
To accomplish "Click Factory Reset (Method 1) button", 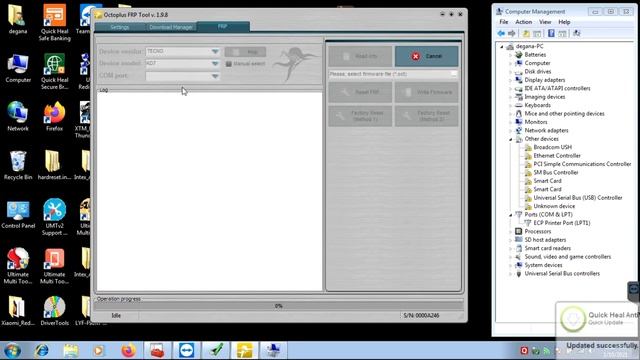I will click(360, 116).
